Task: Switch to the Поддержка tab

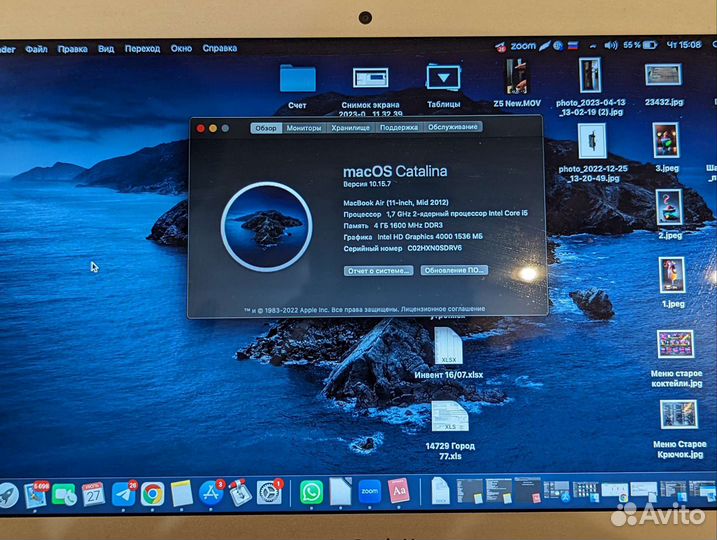Action: click(399, 127)
